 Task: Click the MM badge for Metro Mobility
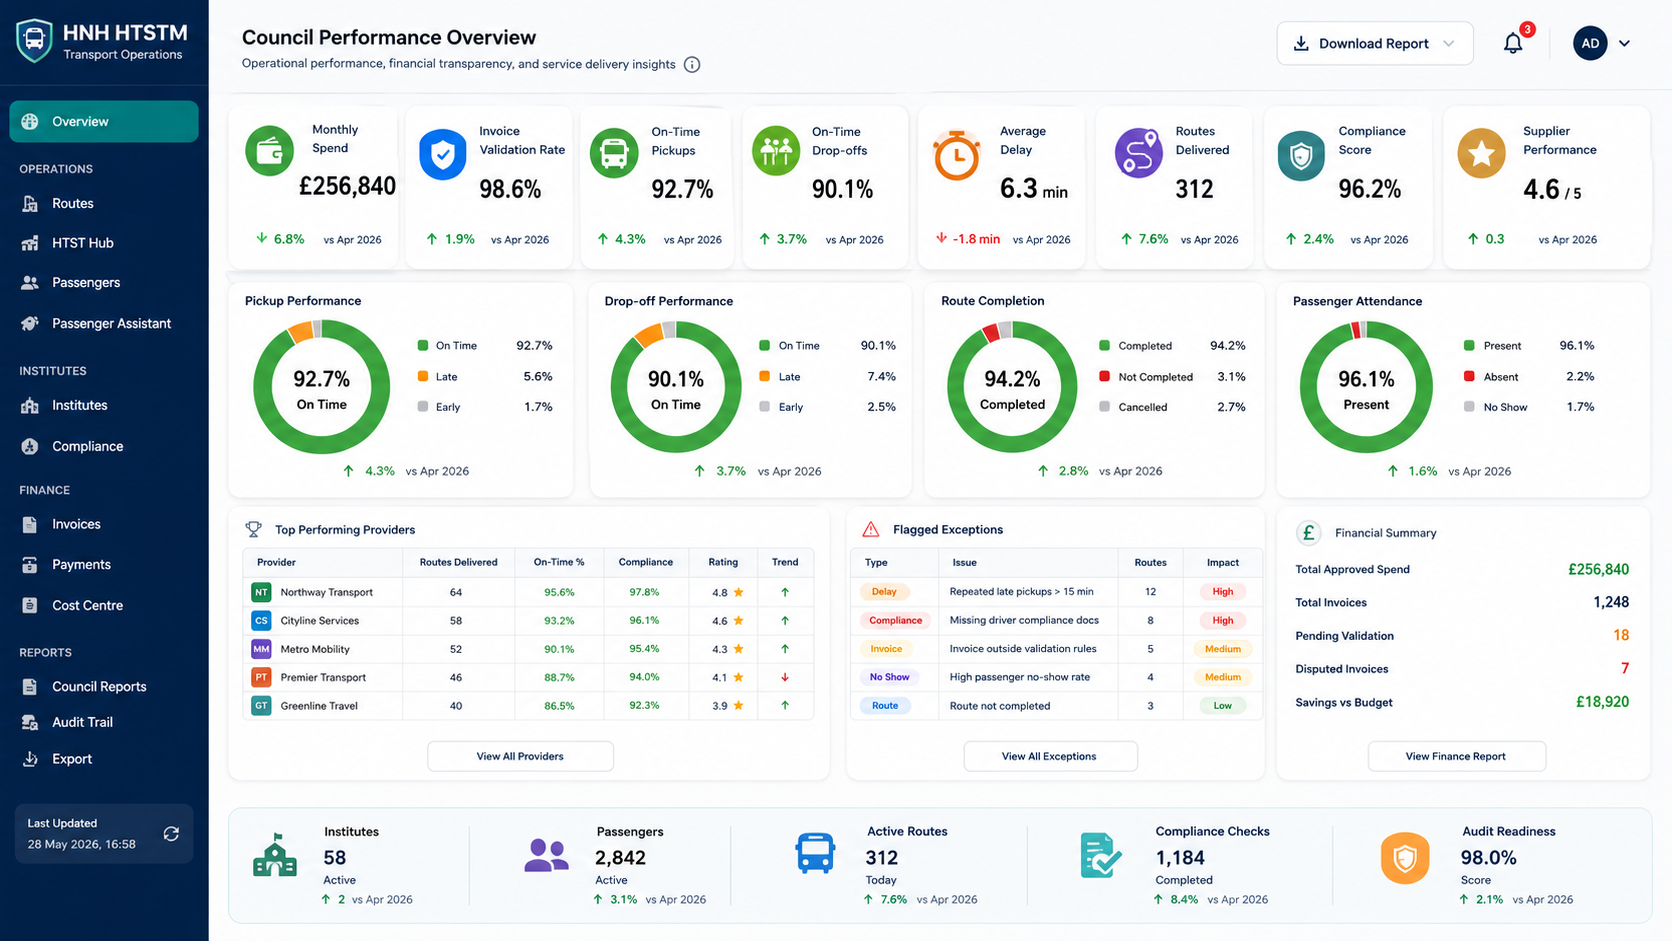(261, 649)
